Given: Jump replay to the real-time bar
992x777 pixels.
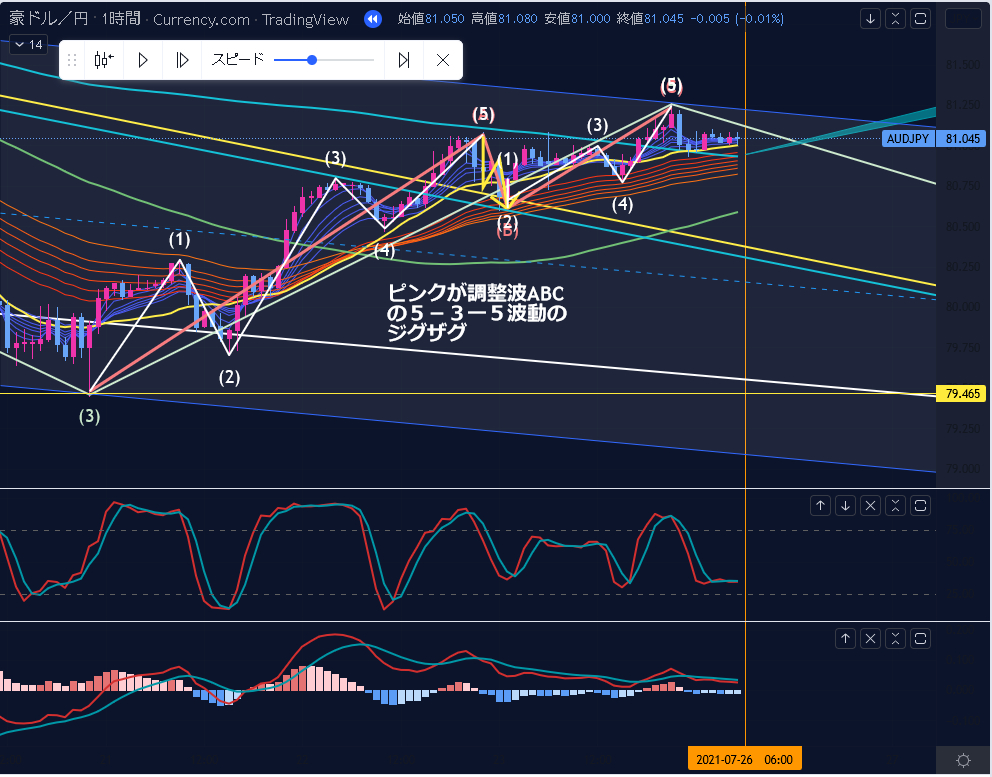Looking at the screenshot, I should point(404,60).
